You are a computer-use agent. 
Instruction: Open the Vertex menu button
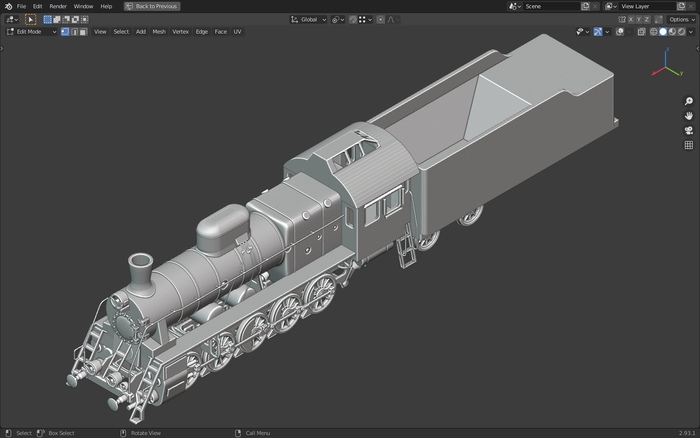click(180, 32)
